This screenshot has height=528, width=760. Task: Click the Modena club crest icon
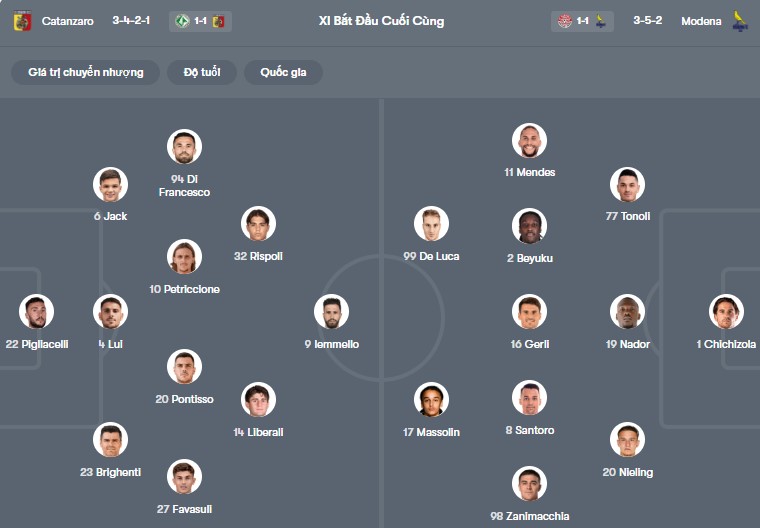740,21
